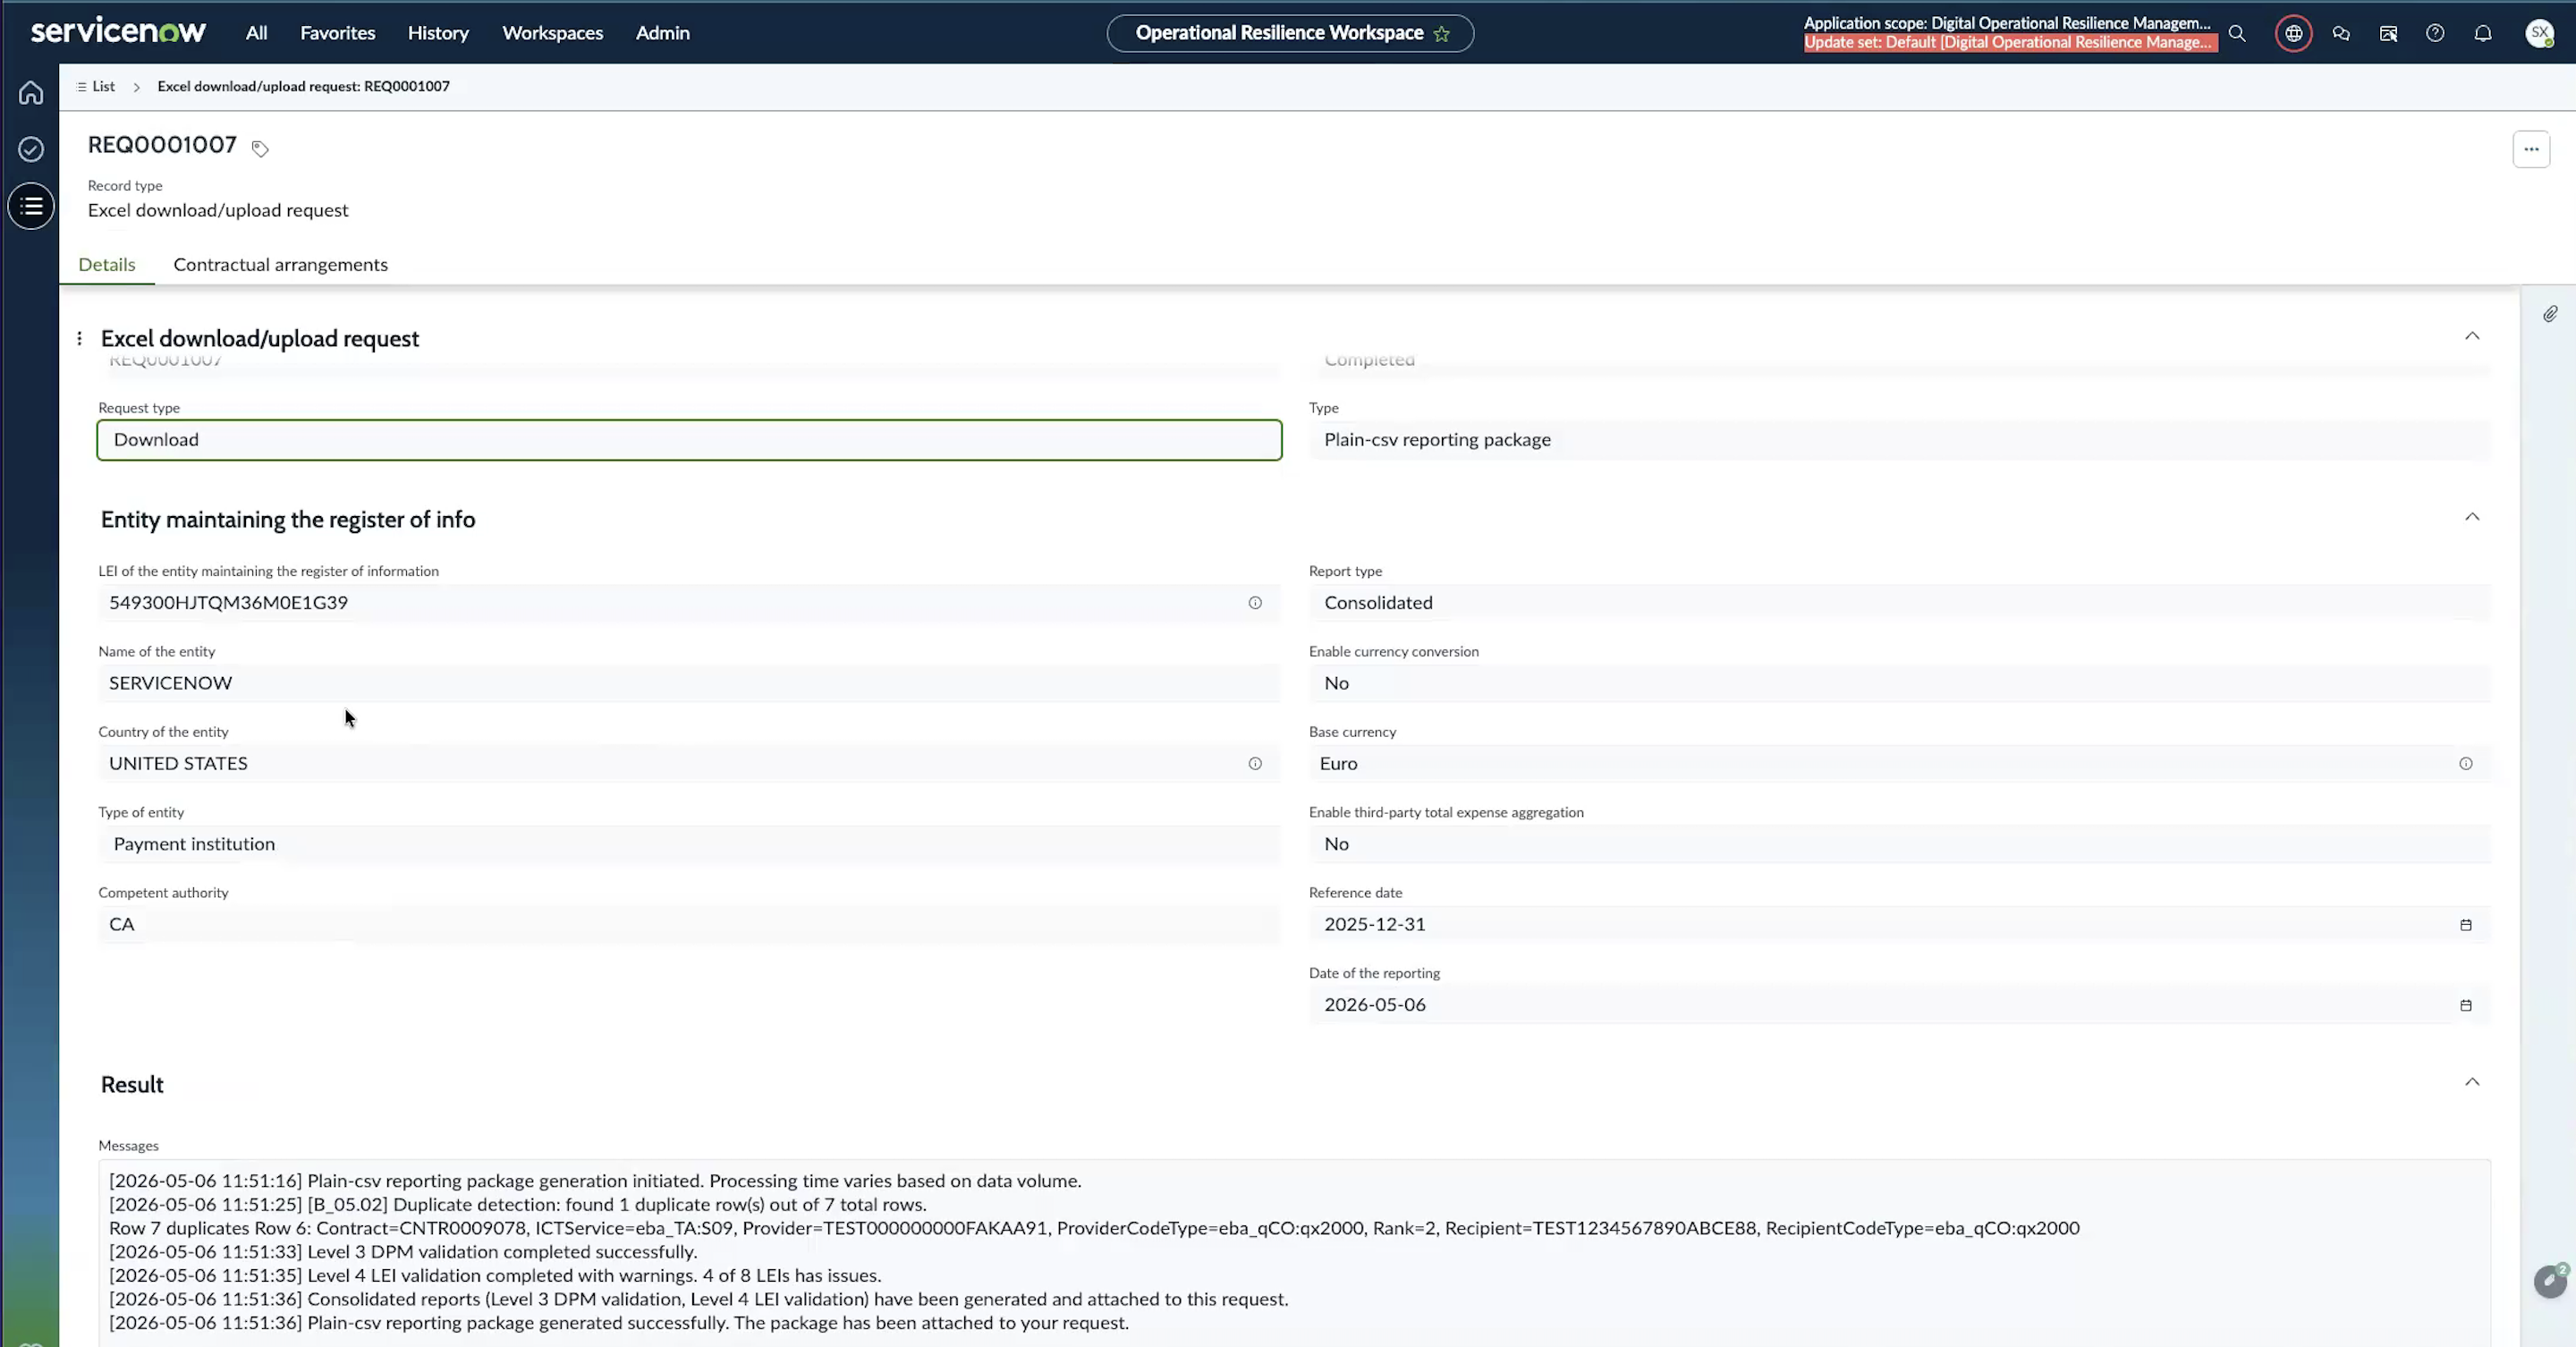2576x1347 pixels.
Task: Click the Competent authority CA field
Action: pos(689,925)
